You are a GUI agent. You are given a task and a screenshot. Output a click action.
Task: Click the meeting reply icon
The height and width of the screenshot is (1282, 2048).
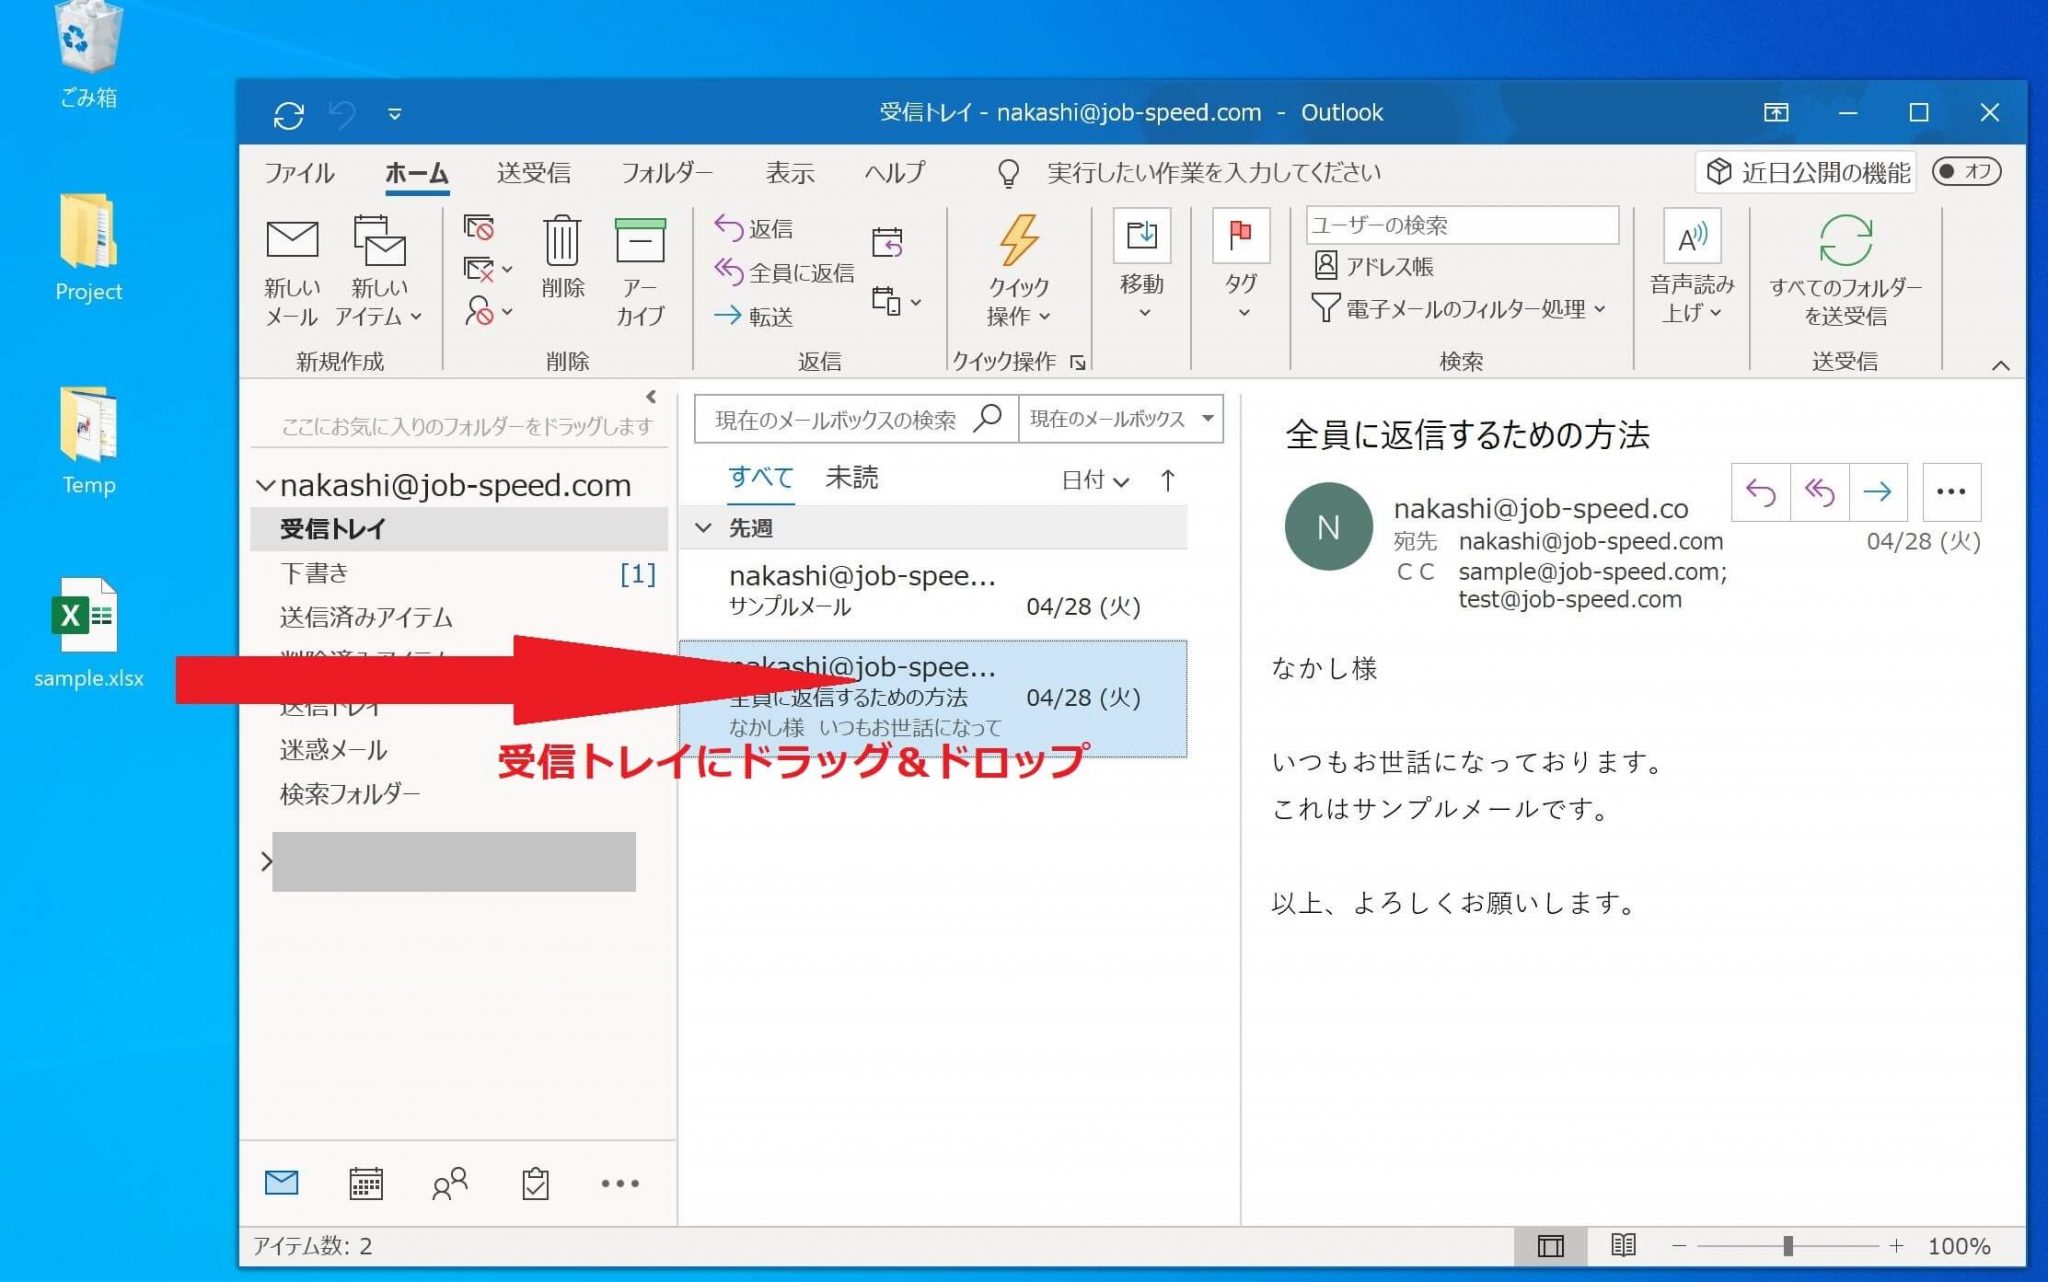[887, 242]
